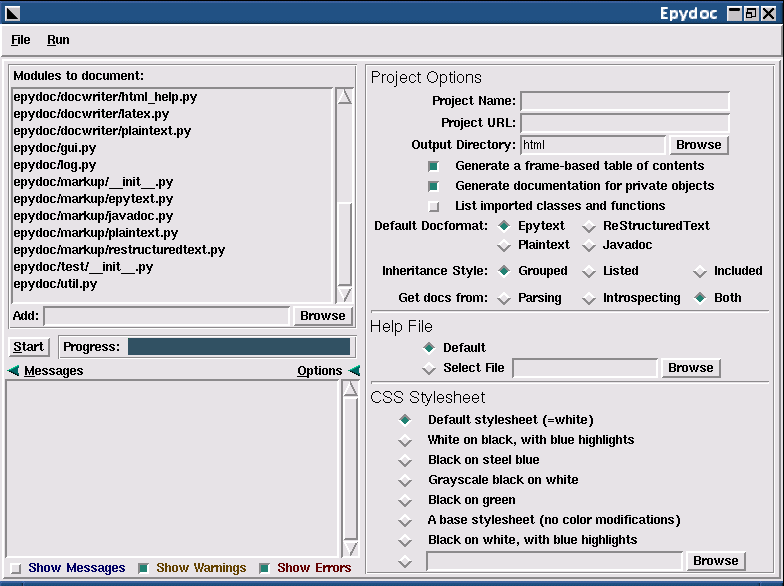784x586 pixels.
Task: Click scroll-down arrow of modules list
Action: coord(345,294)
